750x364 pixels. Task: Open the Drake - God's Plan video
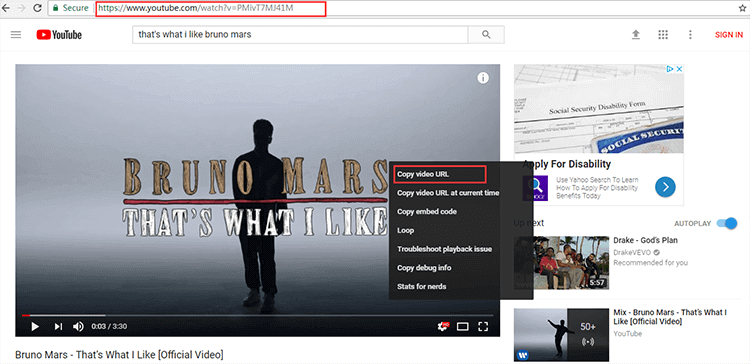tap(645, 240)
